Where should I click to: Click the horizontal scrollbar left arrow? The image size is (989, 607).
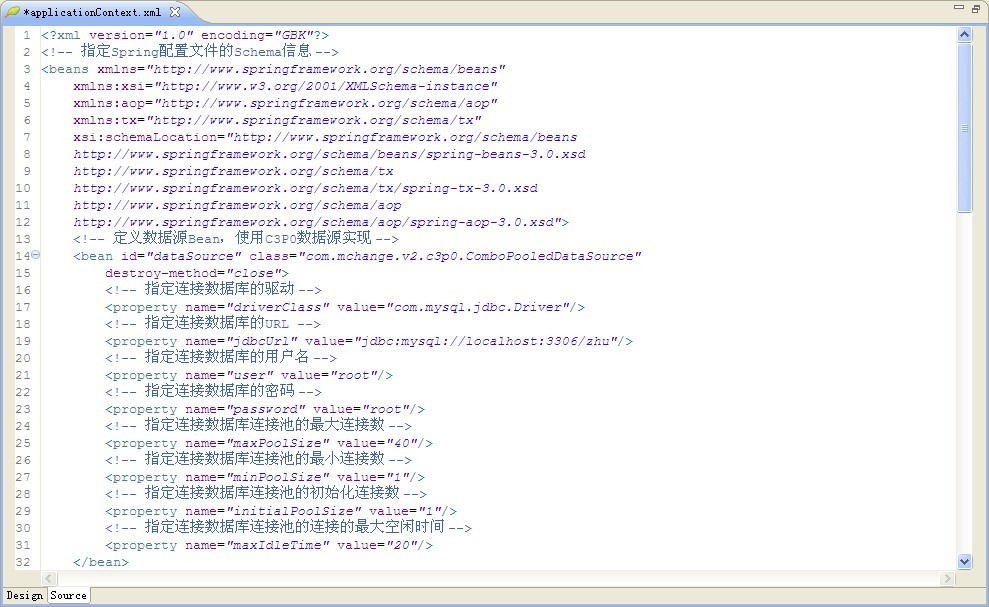[x=48, y=577]
